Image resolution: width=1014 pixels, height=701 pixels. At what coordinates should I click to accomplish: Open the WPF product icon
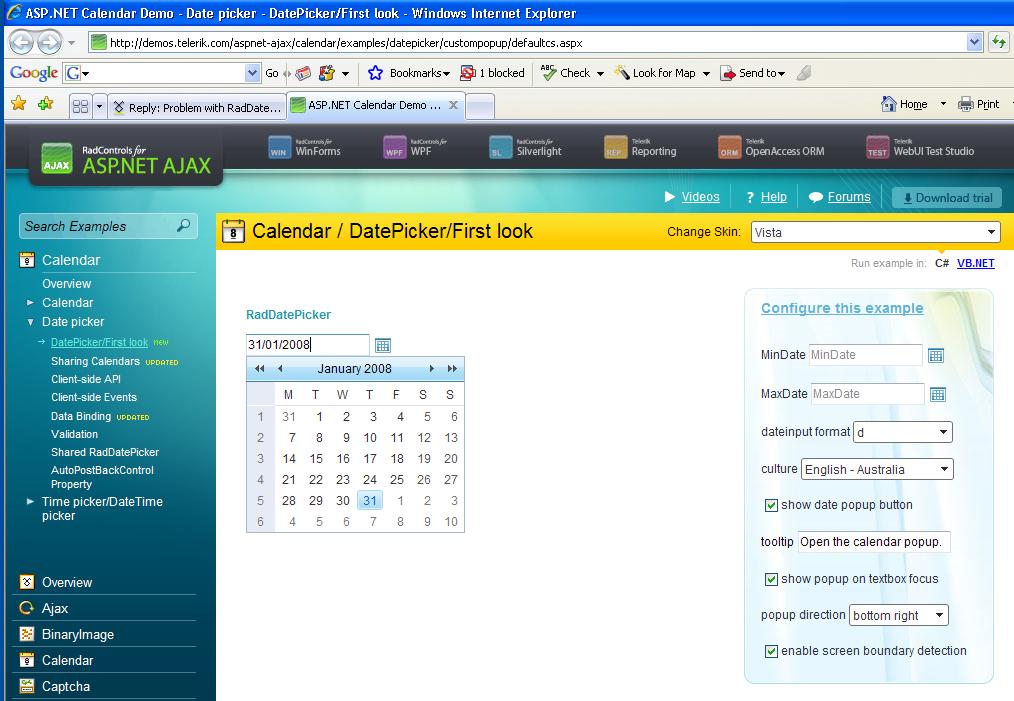(394, 147)
